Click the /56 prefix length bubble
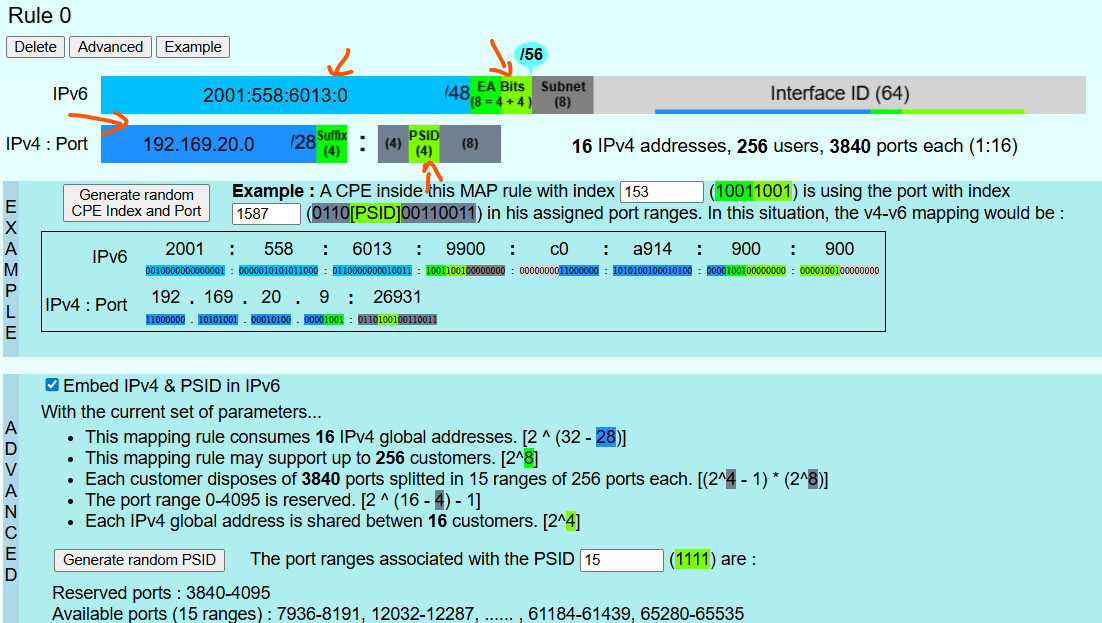This screenshot has width=1102, height=623. pyautogui.click(x=531, y=56)
